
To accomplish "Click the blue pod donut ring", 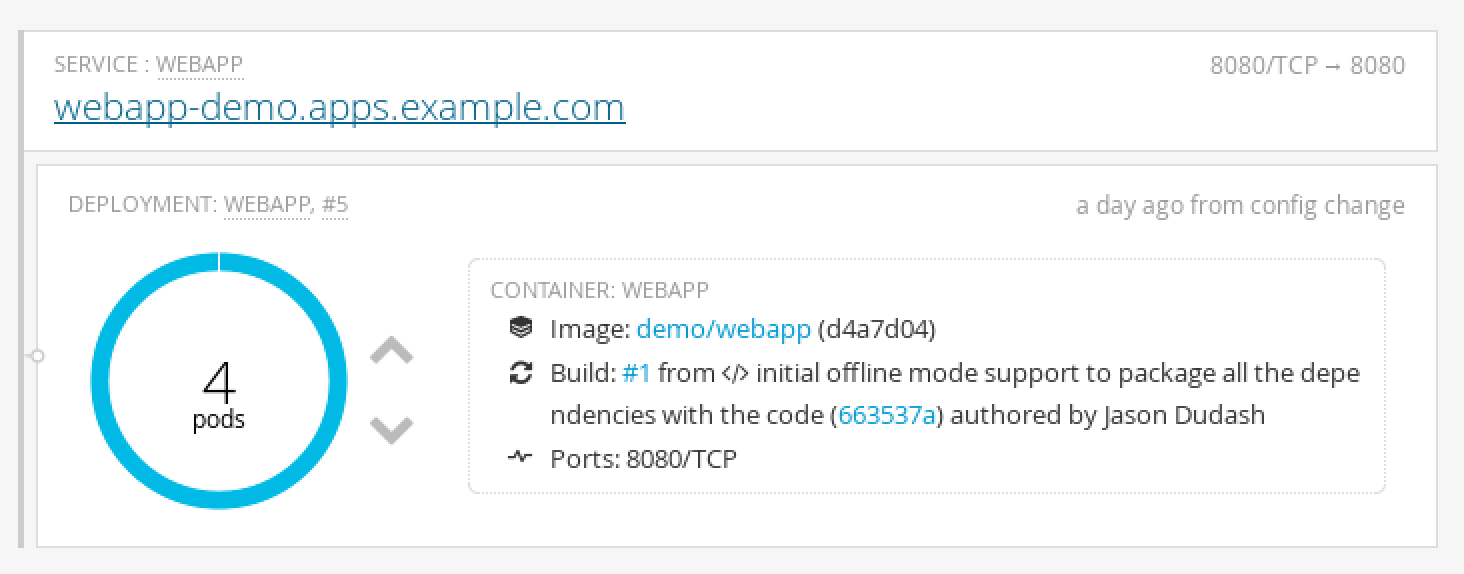I will [x=100, y=380].
